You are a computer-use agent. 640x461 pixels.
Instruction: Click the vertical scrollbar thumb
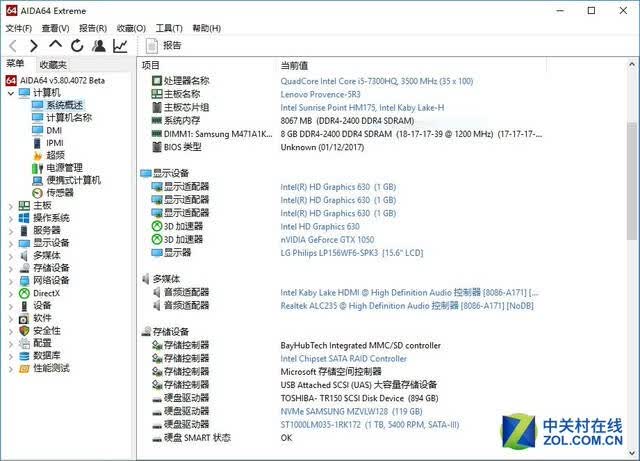pyautogui.click(x=631, y=180)
